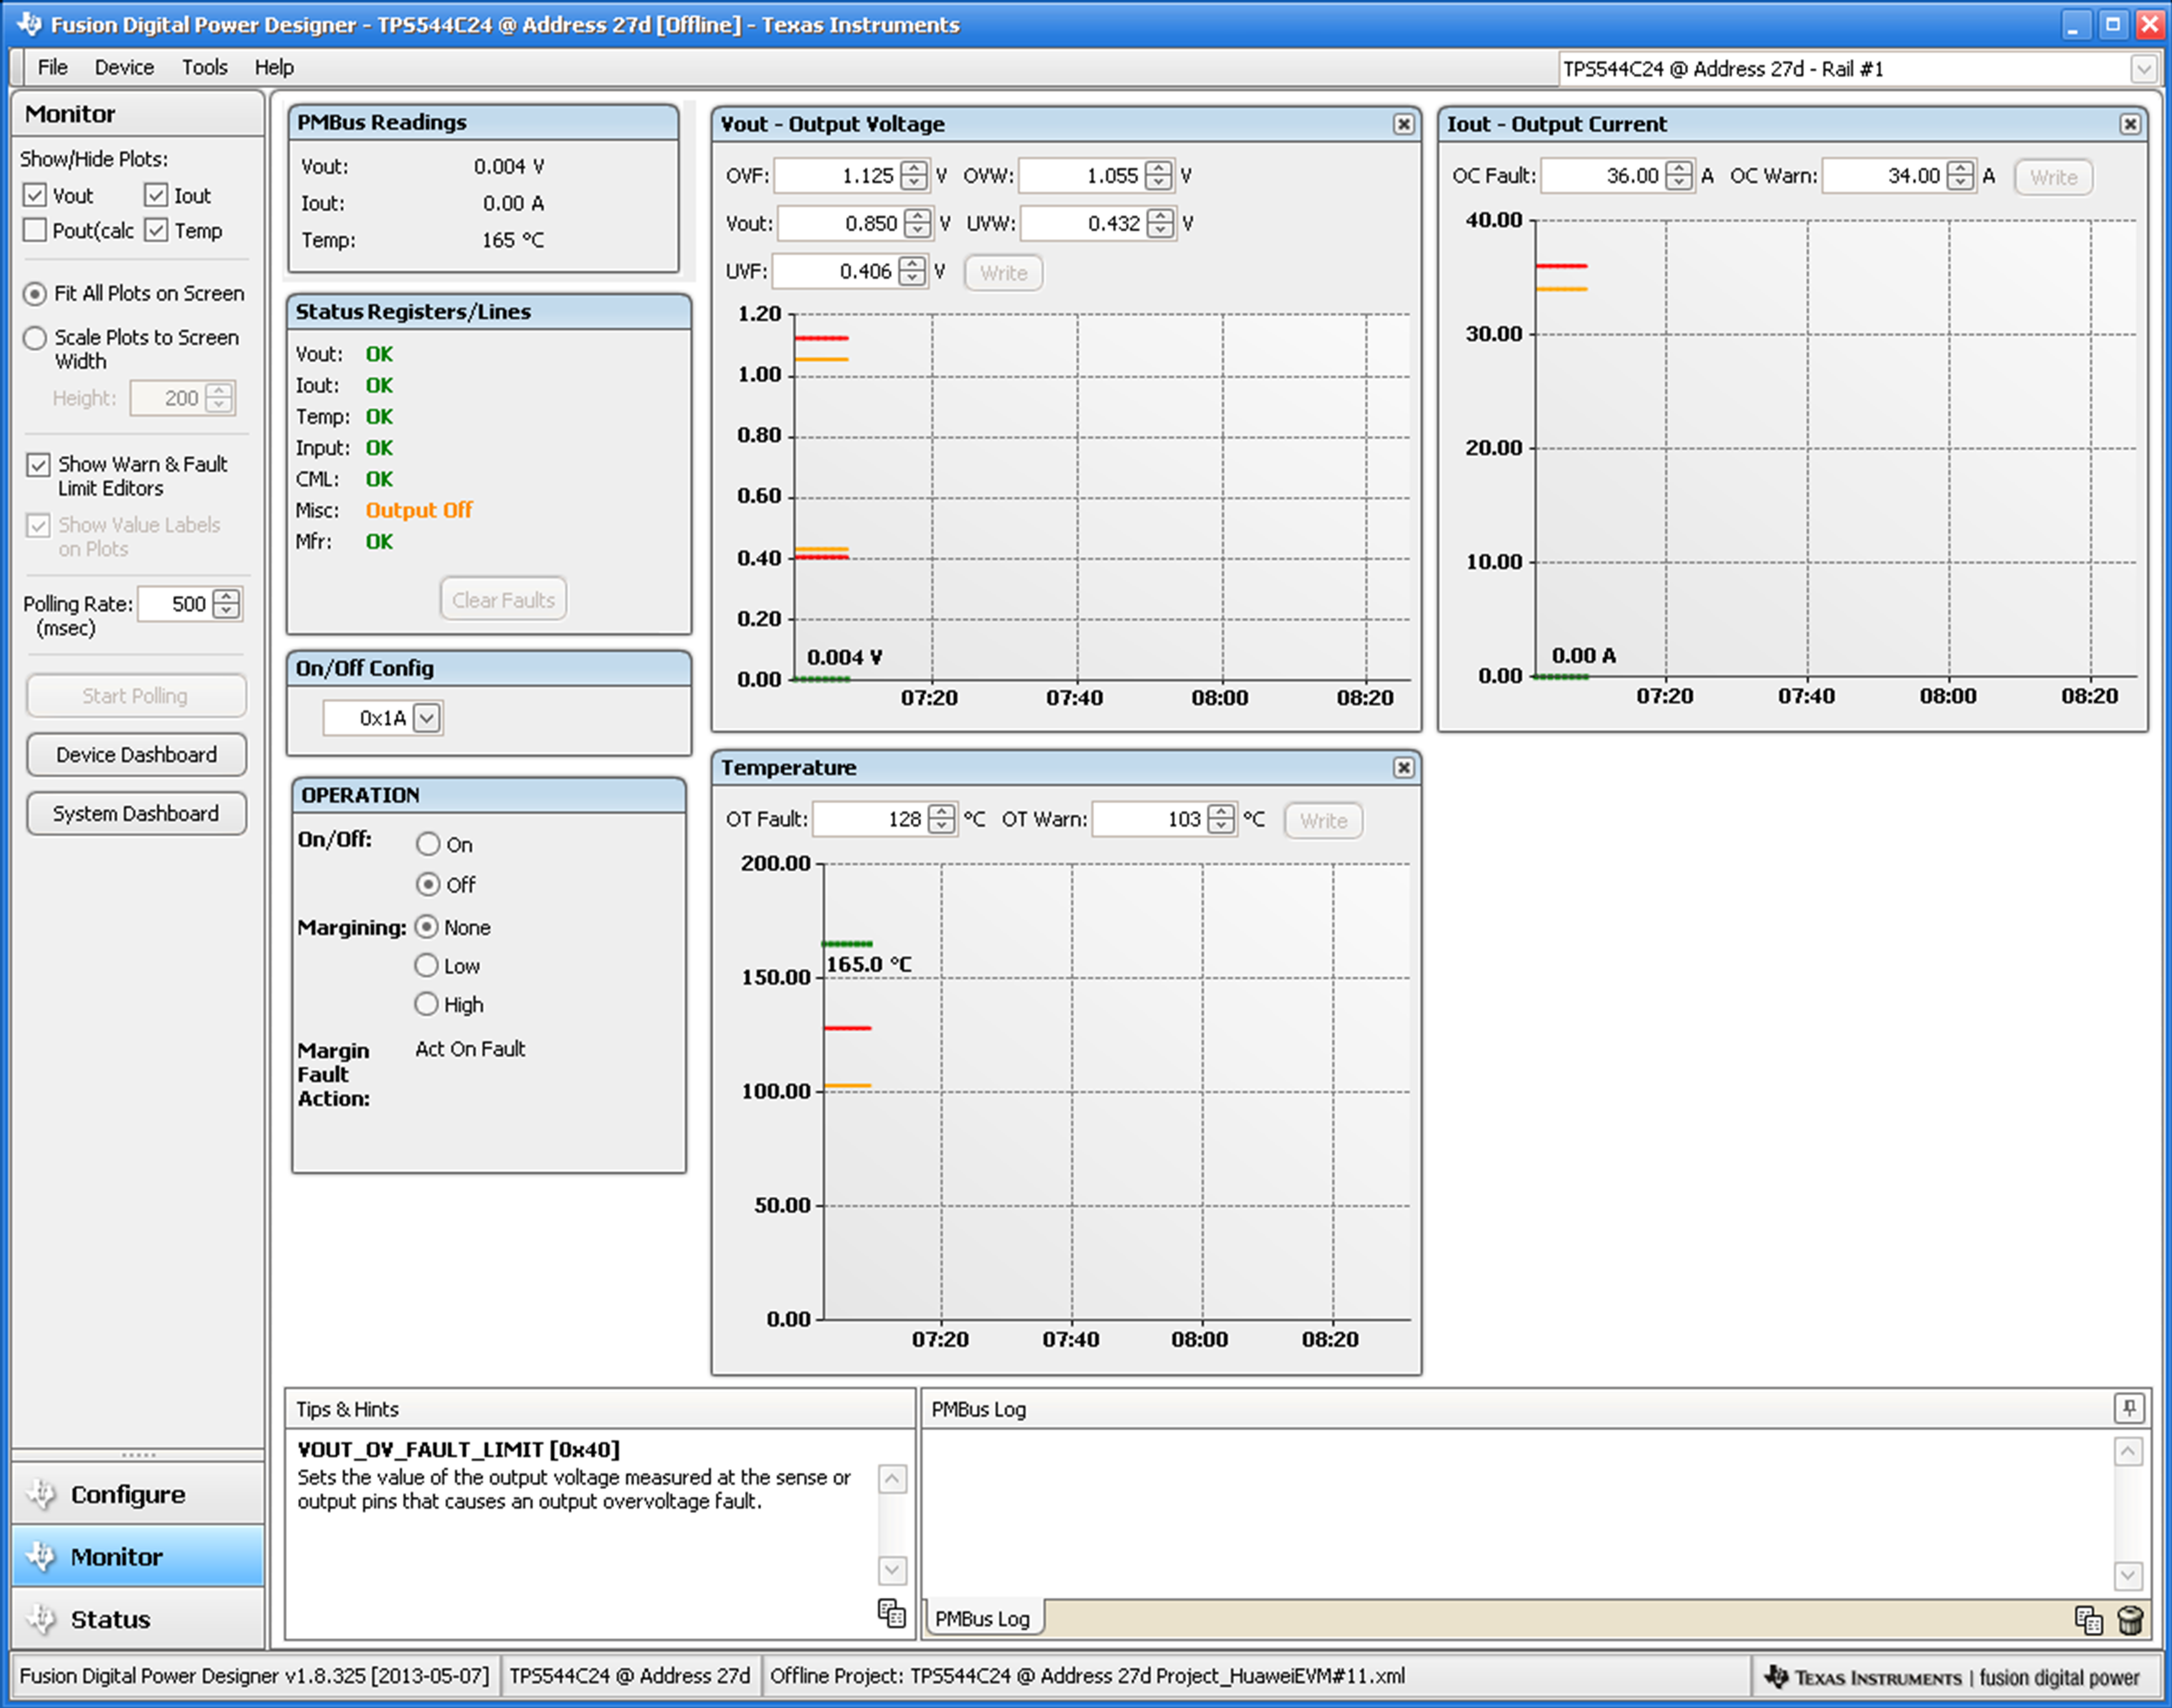2172x1708 pixels.
Task: Open the device rail selector dropdown
Action: click(x=2142, y=69)
